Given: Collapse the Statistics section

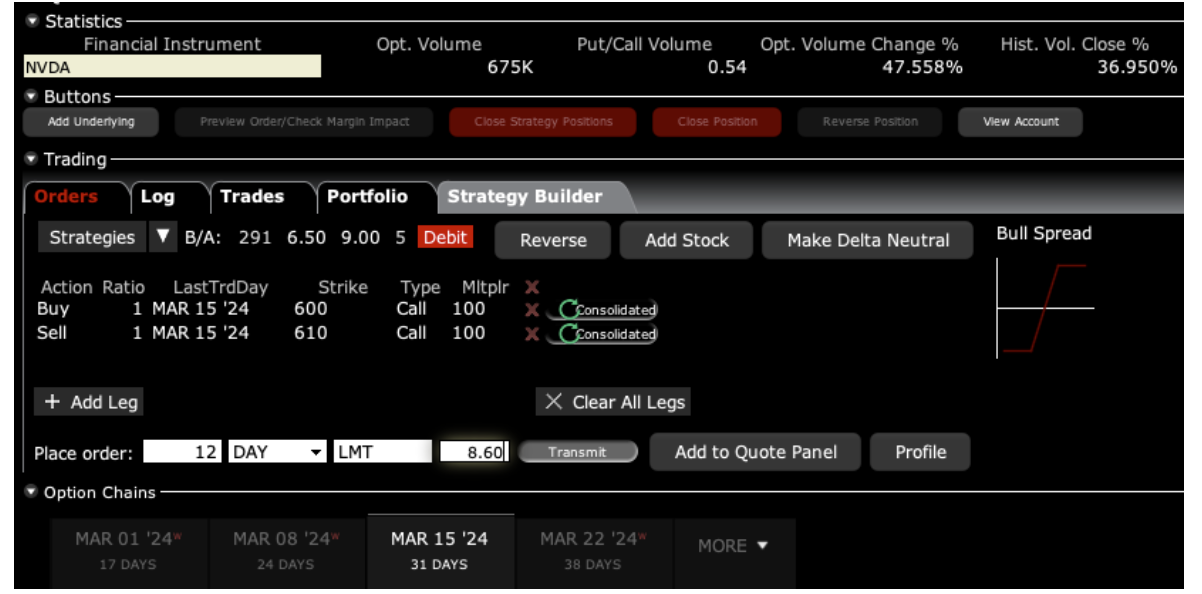Looking at the screenshot, I should click(x=32, y=21).
